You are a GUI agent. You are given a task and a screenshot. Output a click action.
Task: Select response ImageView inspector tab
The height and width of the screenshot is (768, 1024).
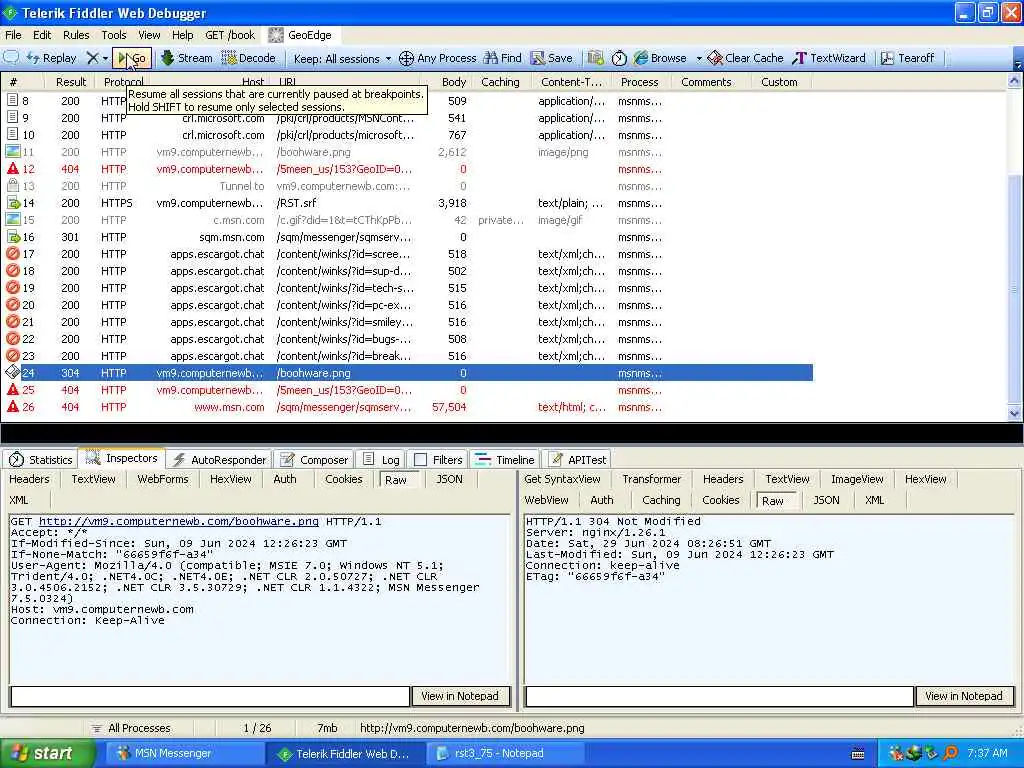coord(857,479)
